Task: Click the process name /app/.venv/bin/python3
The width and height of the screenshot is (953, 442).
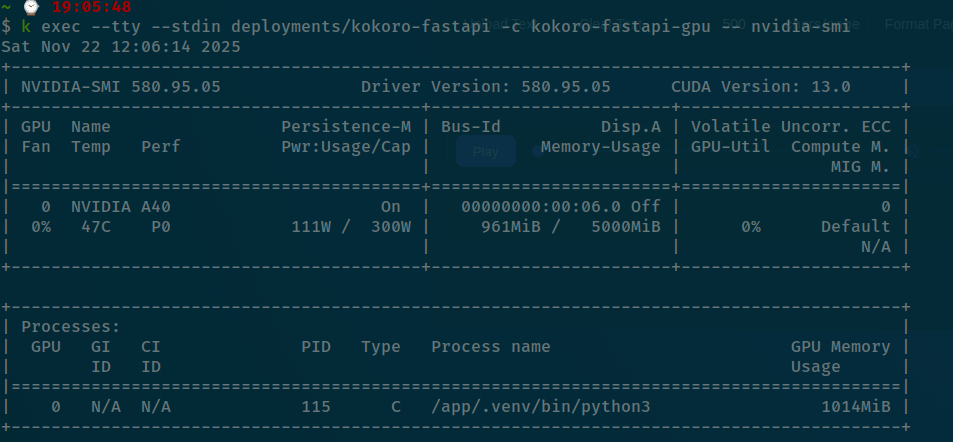Action: 540,407
